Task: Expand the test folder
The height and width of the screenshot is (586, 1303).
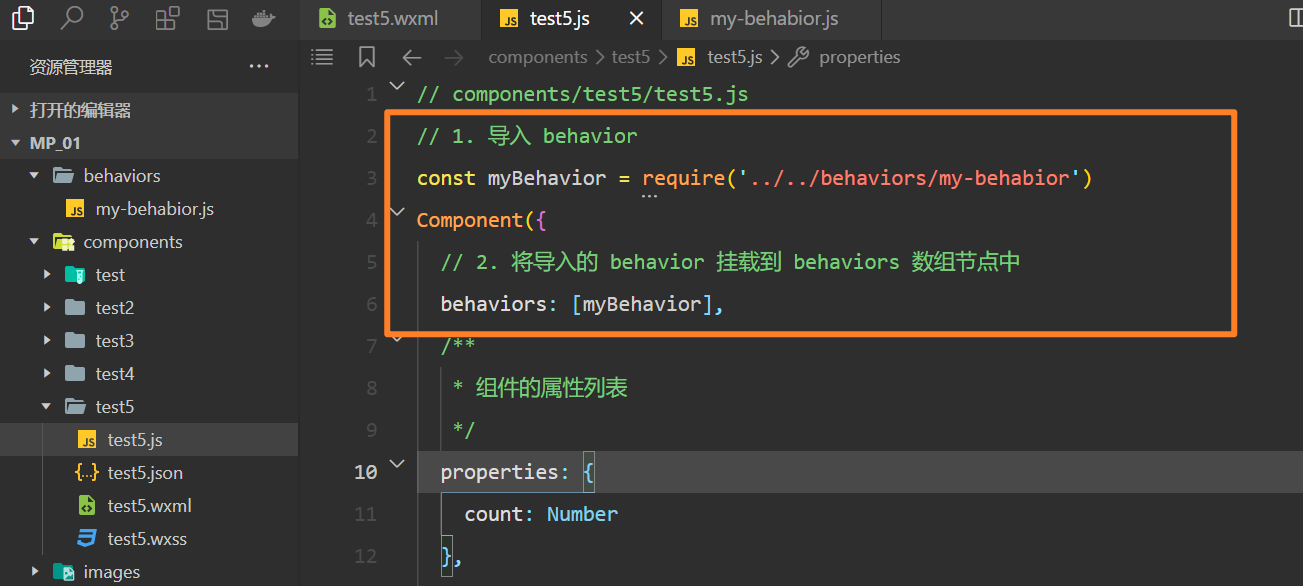Action: click(x=149, y=275)
